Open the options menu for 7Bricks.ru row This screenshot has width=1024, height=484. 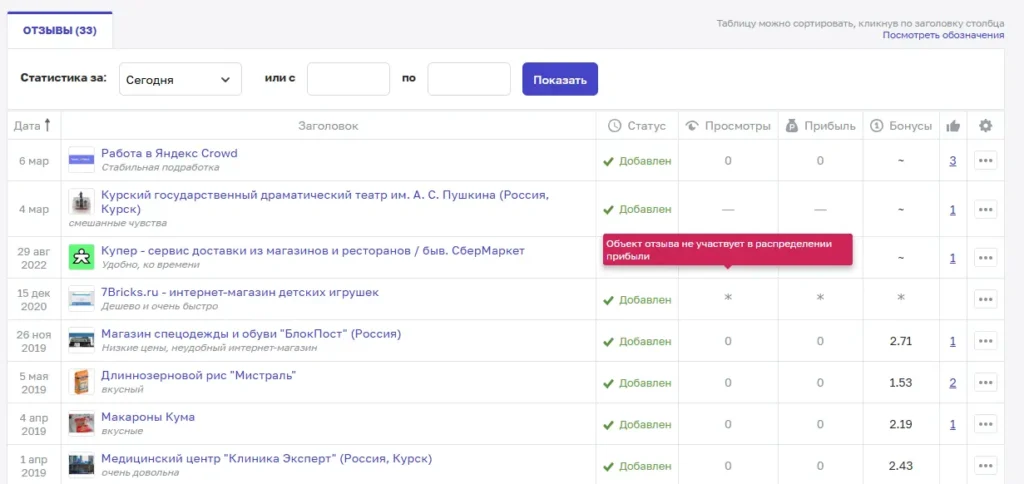(985, 299)
